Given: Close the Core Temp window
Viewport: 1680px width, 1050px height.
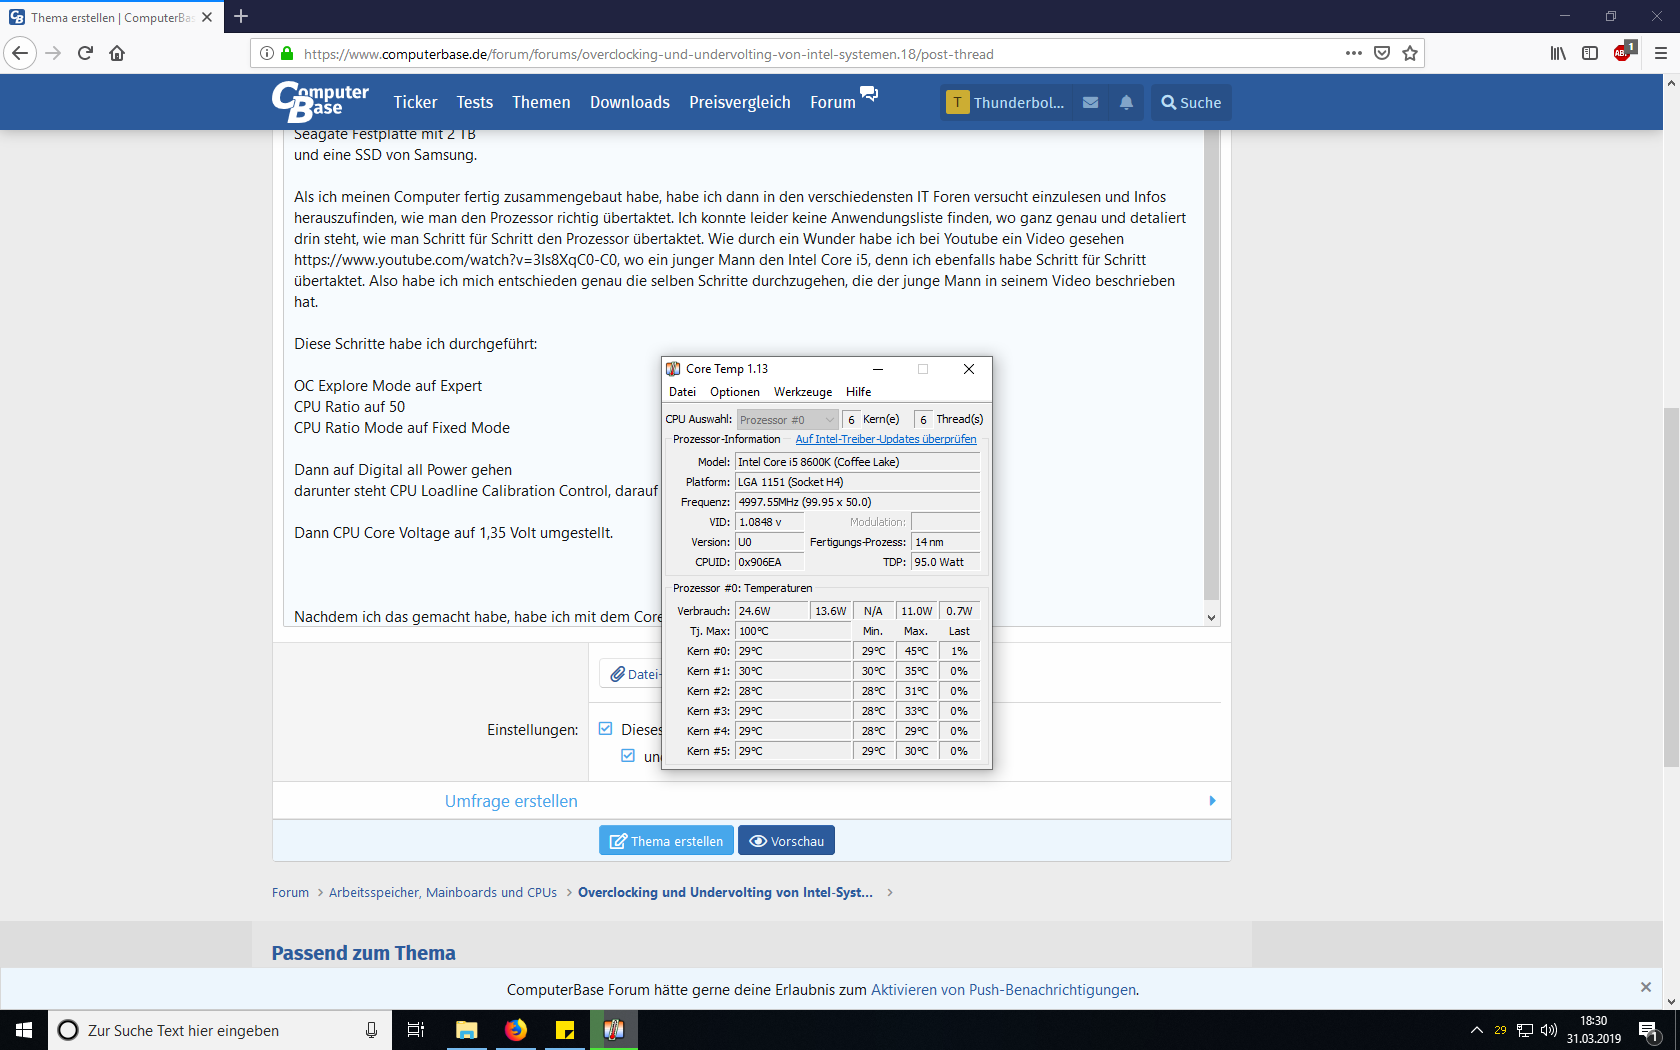Looking at the screenshot, I should (x=969, y=369).
